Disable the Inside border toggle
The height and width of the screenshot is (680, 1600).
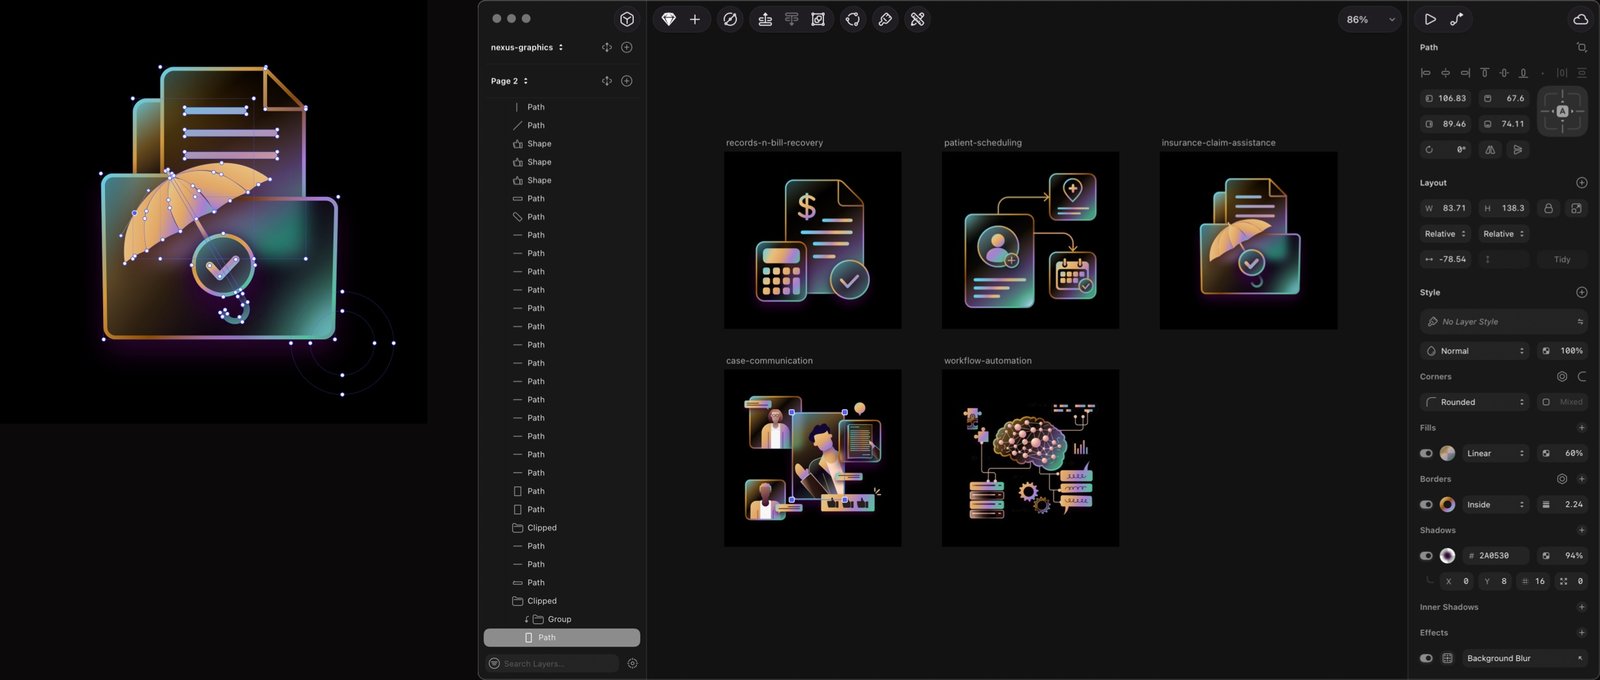point(1426,504)
